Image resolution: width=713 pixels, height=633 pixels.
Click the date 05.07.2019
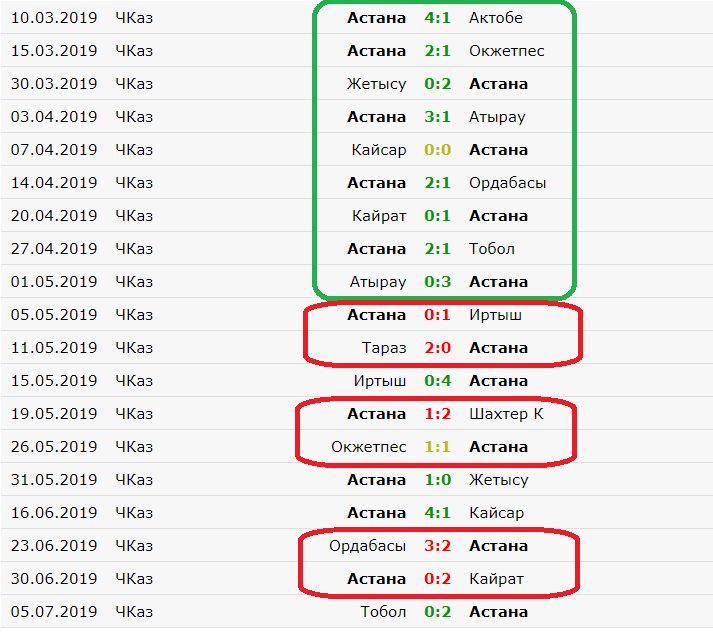click(54, 612)
